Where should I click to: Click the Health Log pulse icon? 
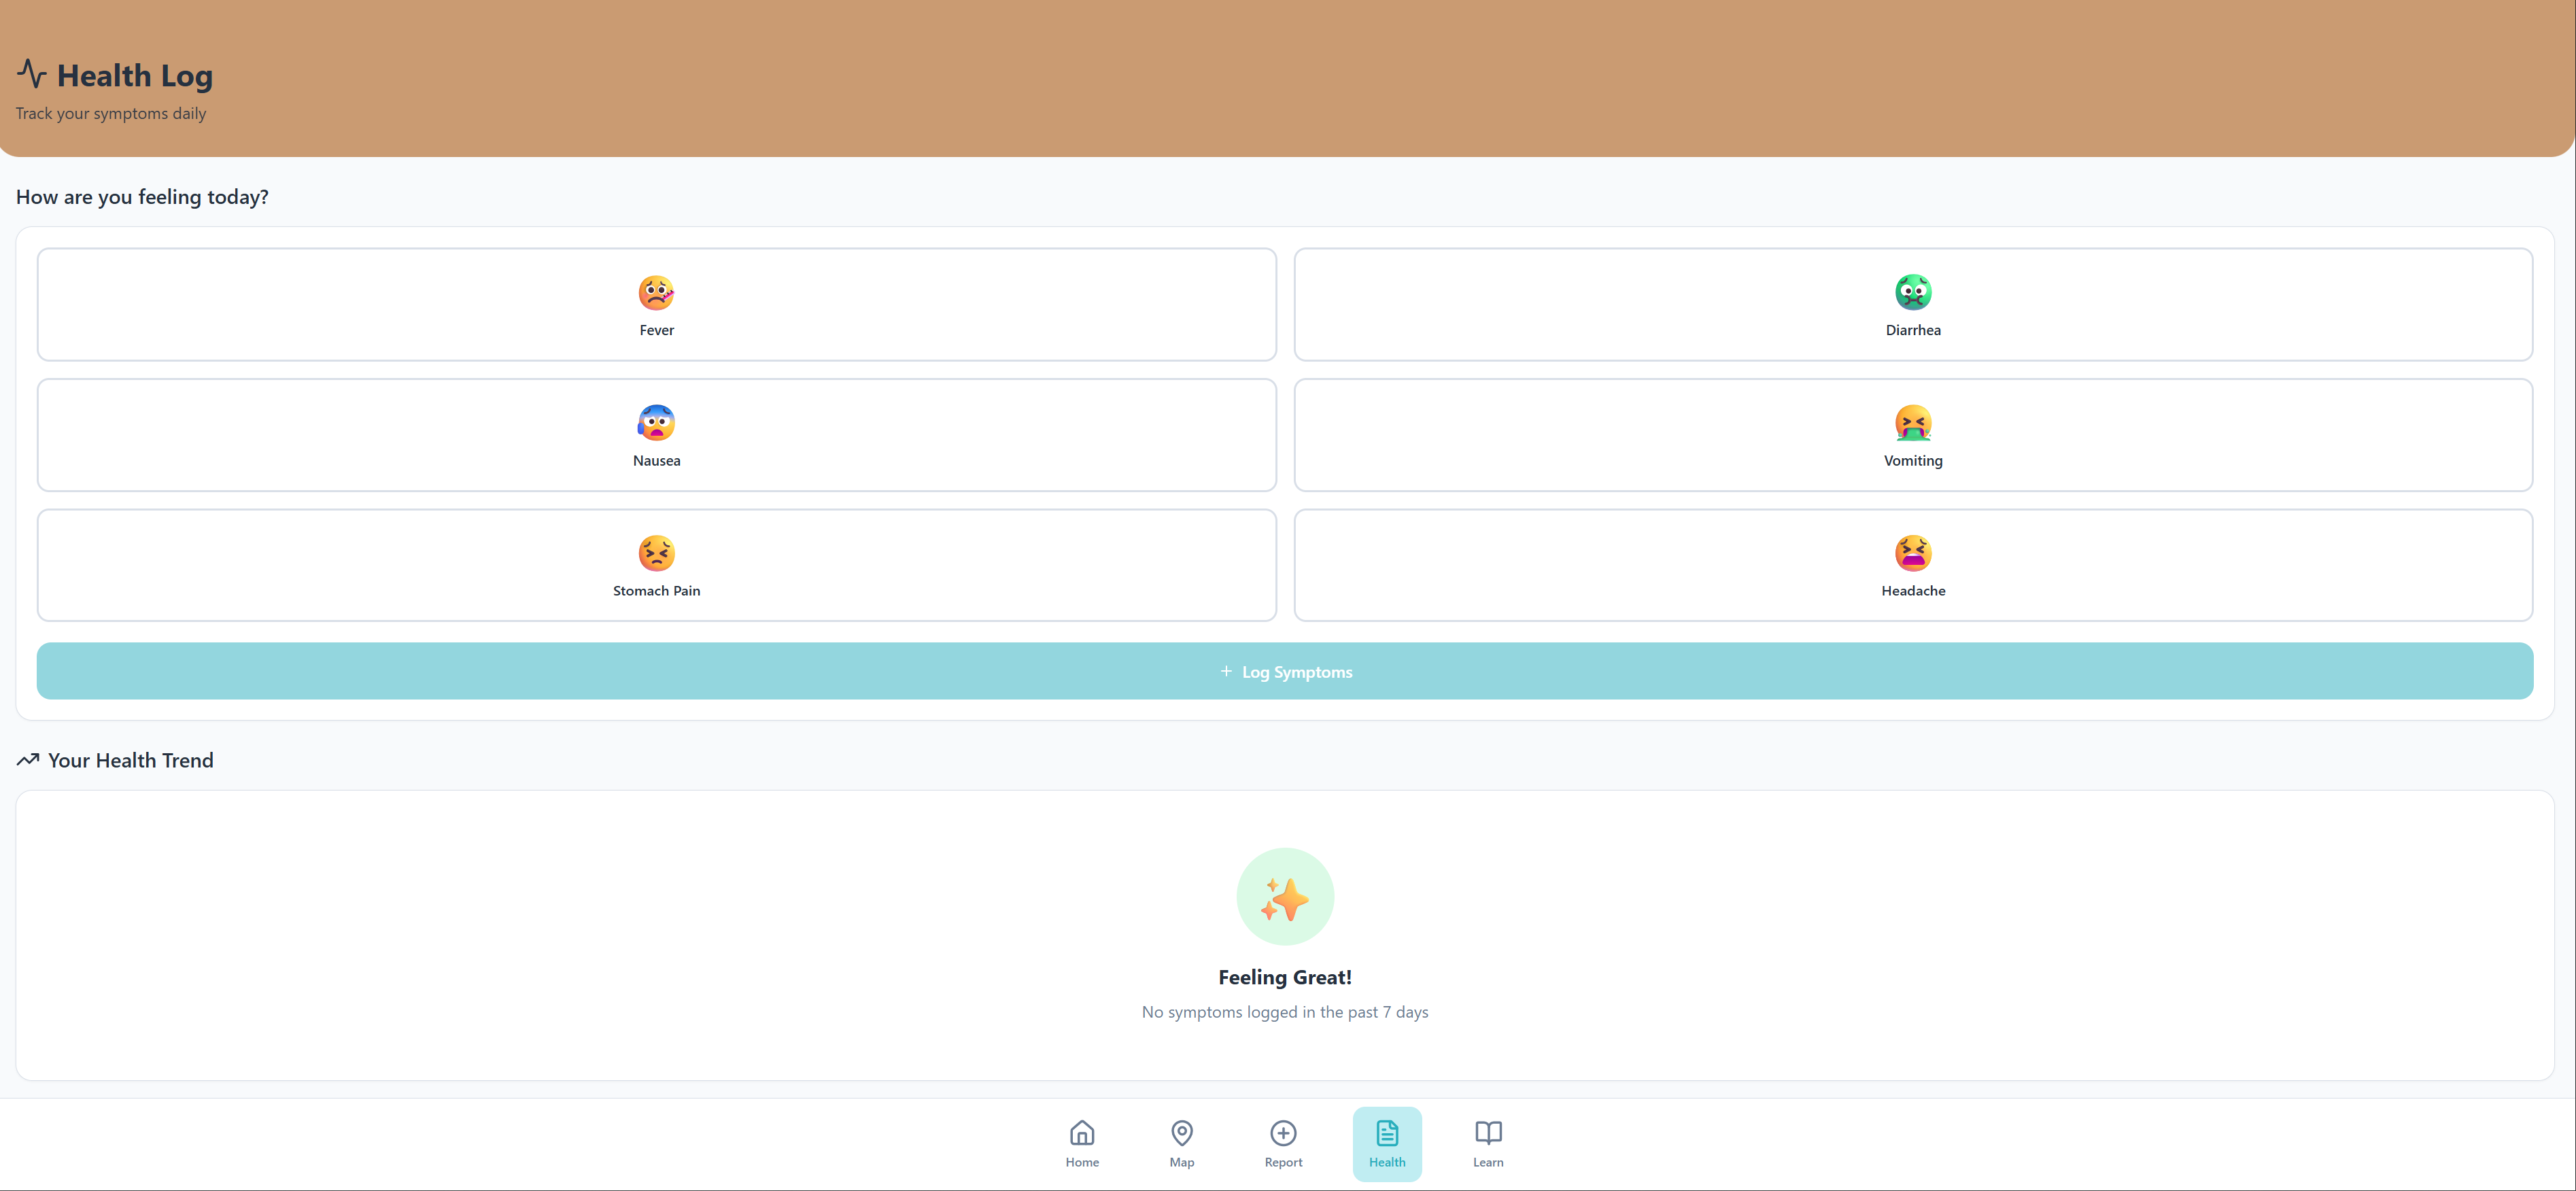coord(31,74)
